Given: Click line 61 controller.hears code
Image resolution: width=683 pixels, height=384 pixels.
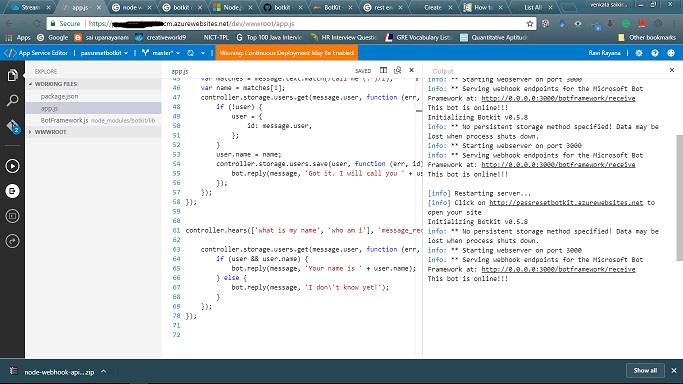Looking at the screenshot, I should tap(304, 230).
